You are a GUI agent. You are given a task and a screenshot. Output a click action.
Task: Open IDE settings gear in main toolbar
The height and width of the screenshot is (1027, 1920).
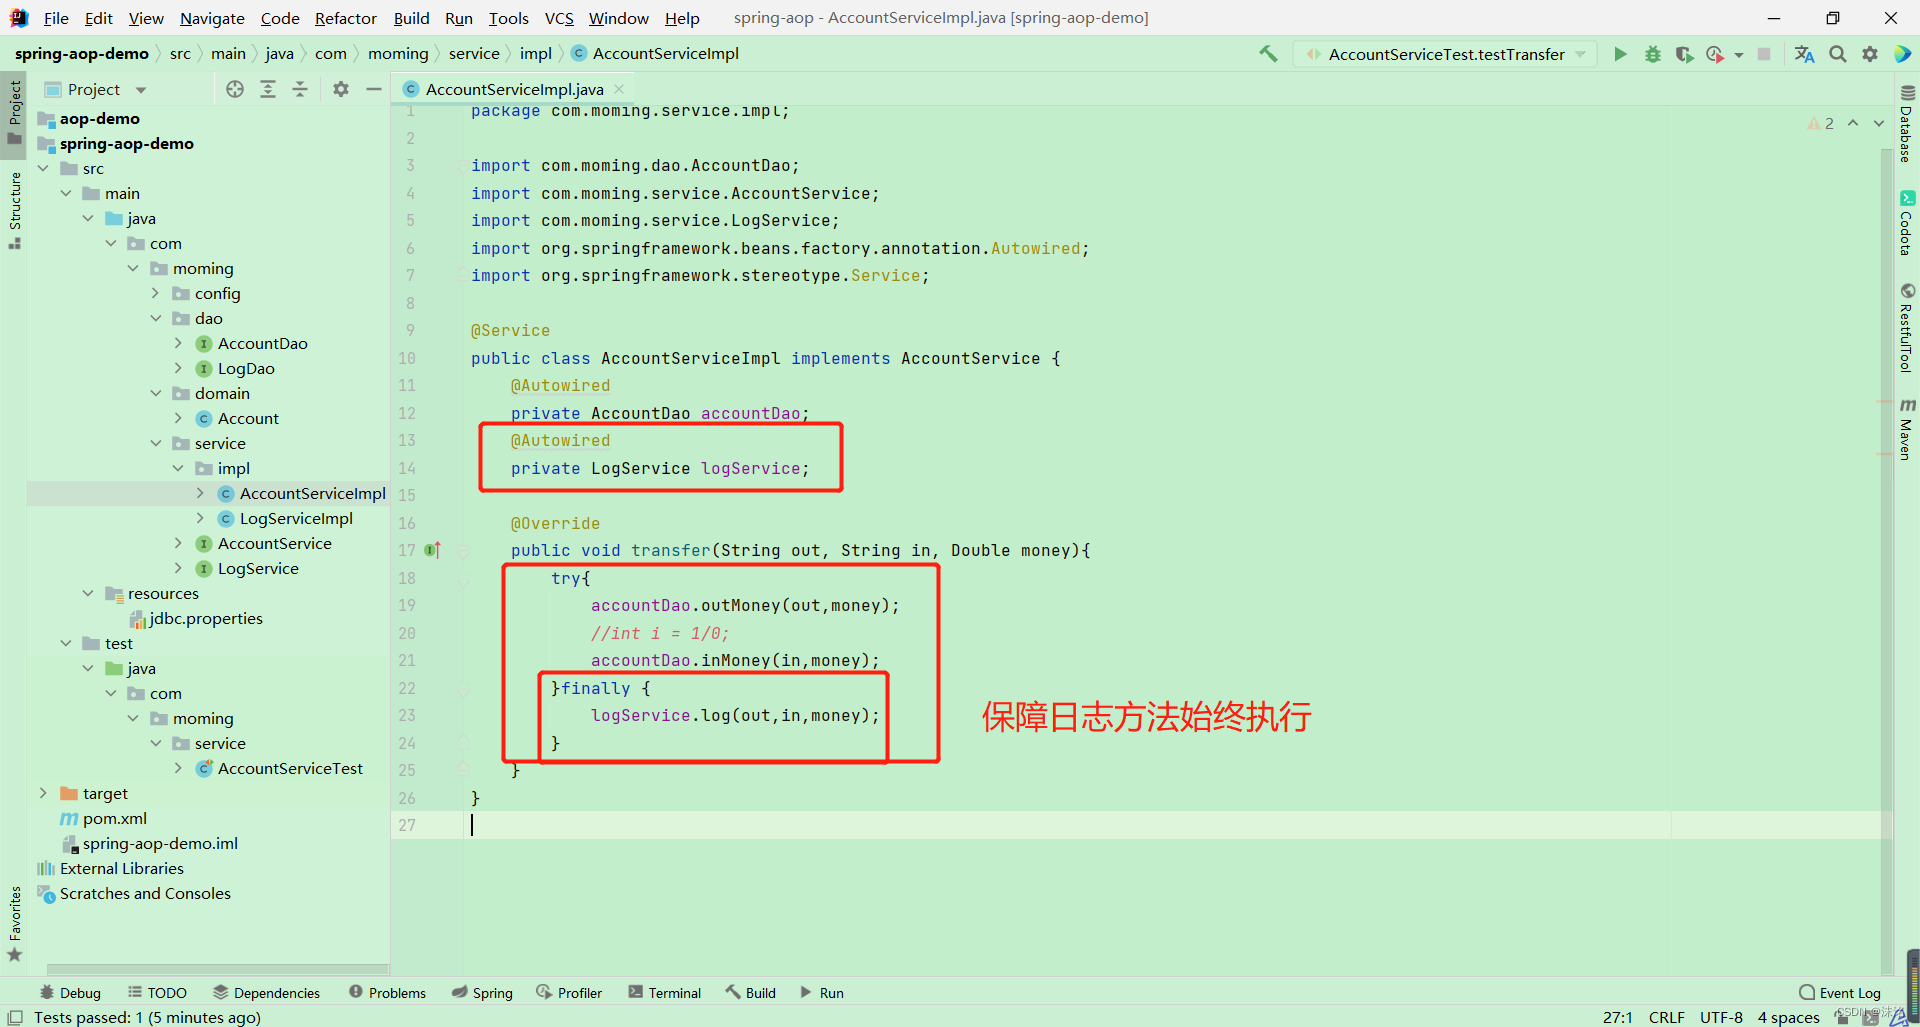1870,54
